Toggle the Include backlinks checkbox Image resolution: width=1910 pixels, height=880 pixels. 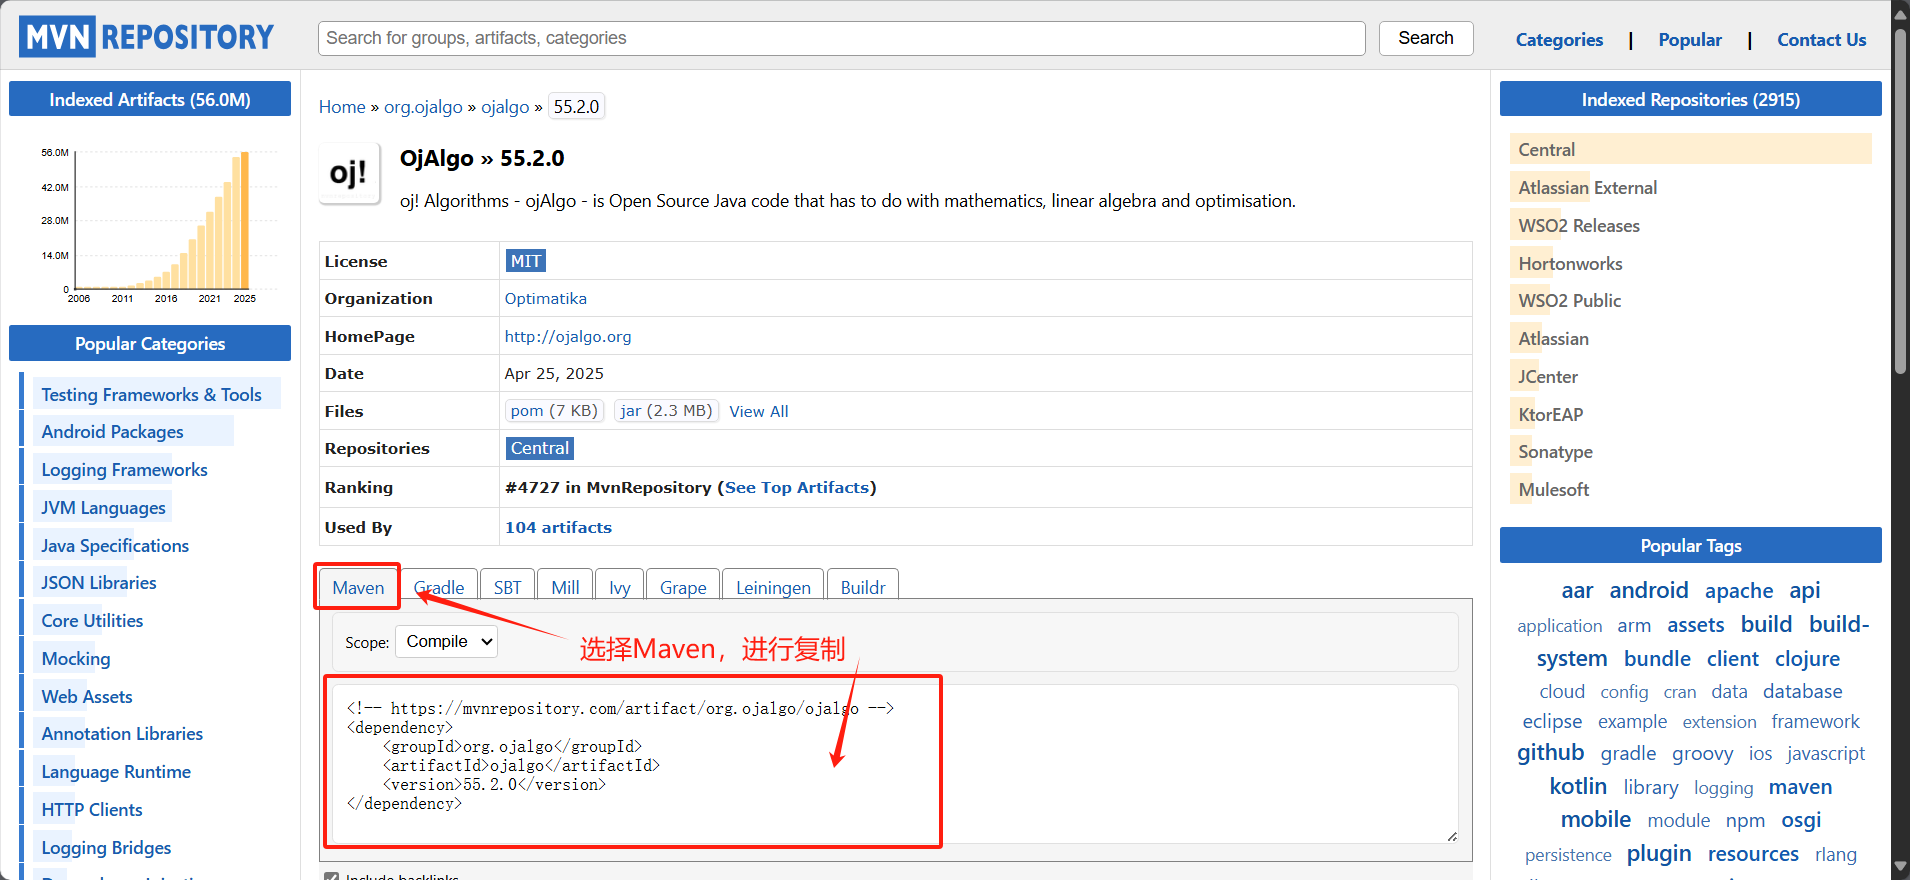331,876
